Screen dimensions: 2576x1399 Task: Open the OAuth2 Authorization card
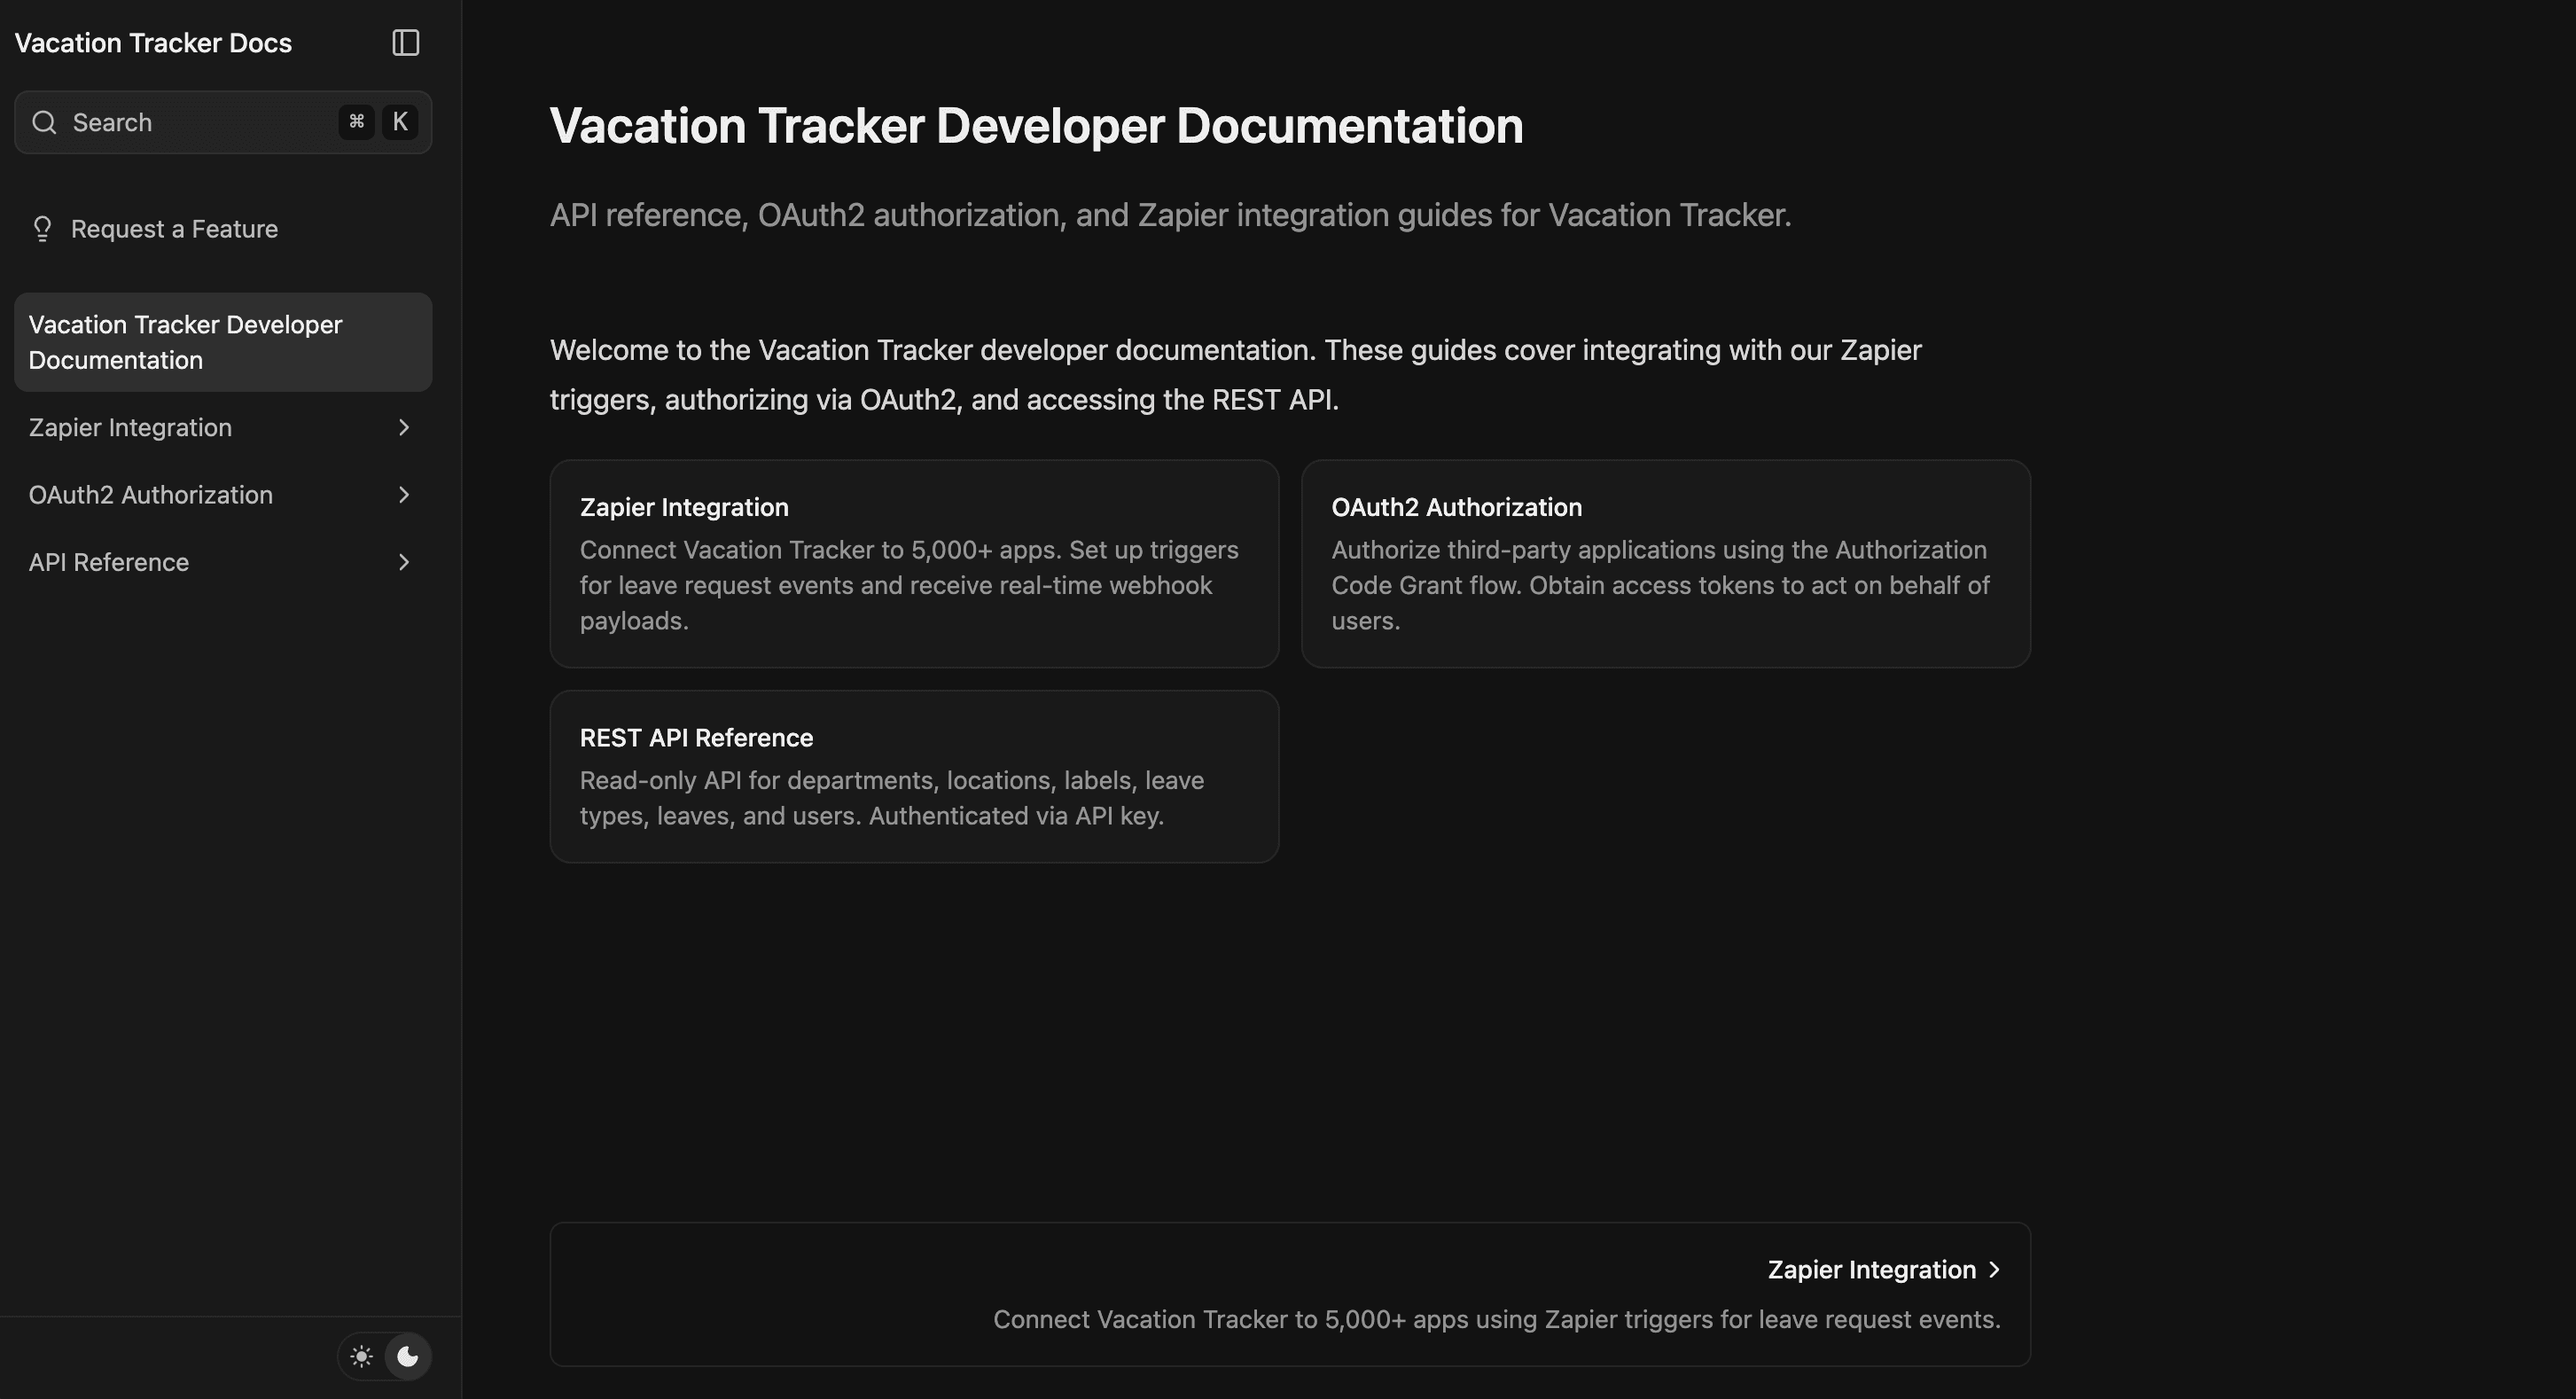(1664, 562)
